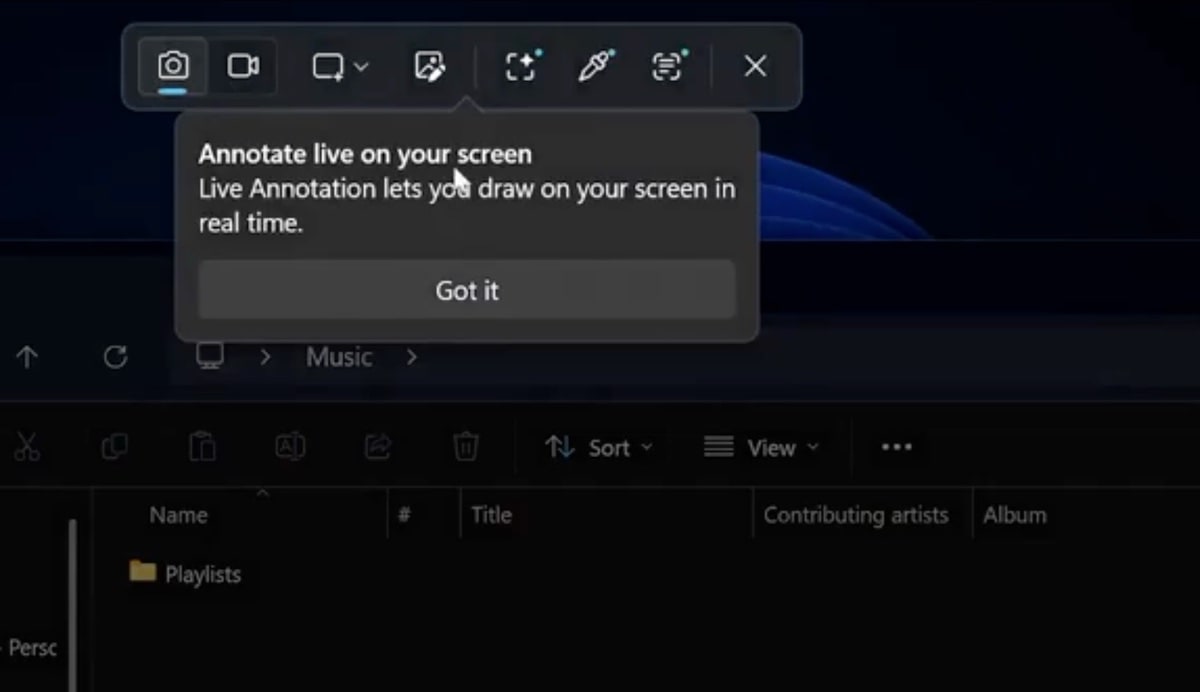The width and height of the screenshot is (1200, 692).
Task: Open the Sort dropdown menu
Action: click(598, 448)
